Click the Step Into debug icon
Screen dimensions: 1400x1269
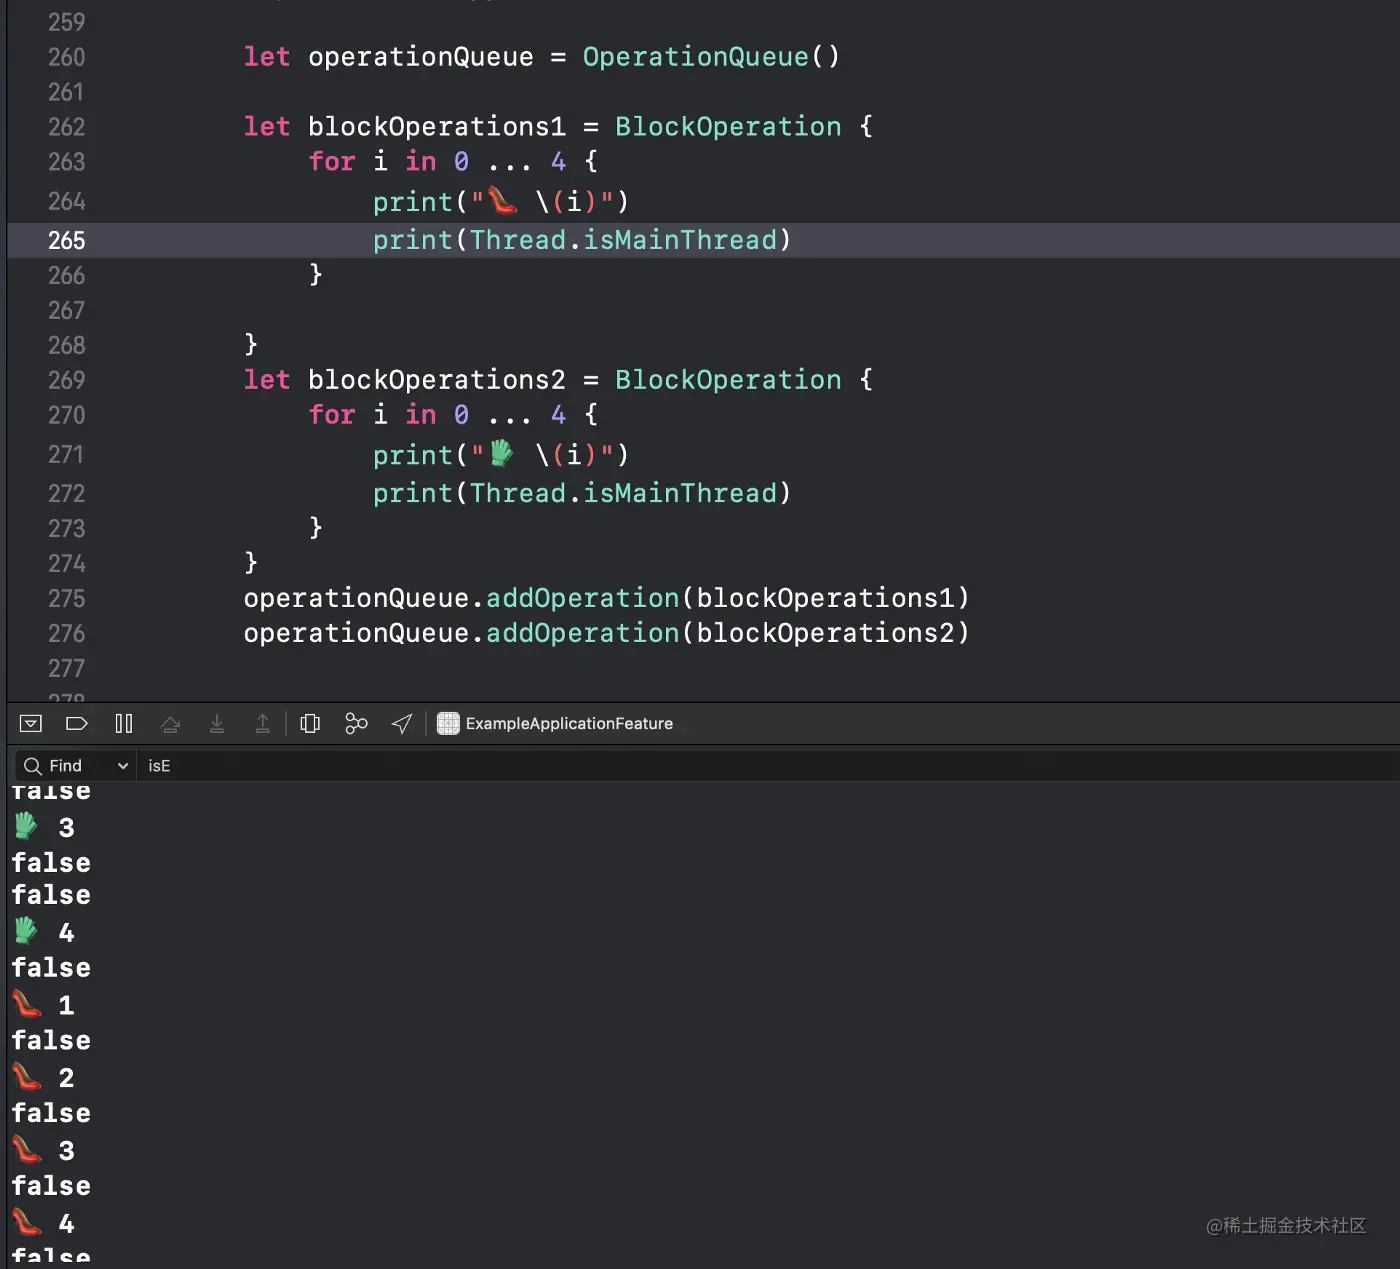click(217, 723)
